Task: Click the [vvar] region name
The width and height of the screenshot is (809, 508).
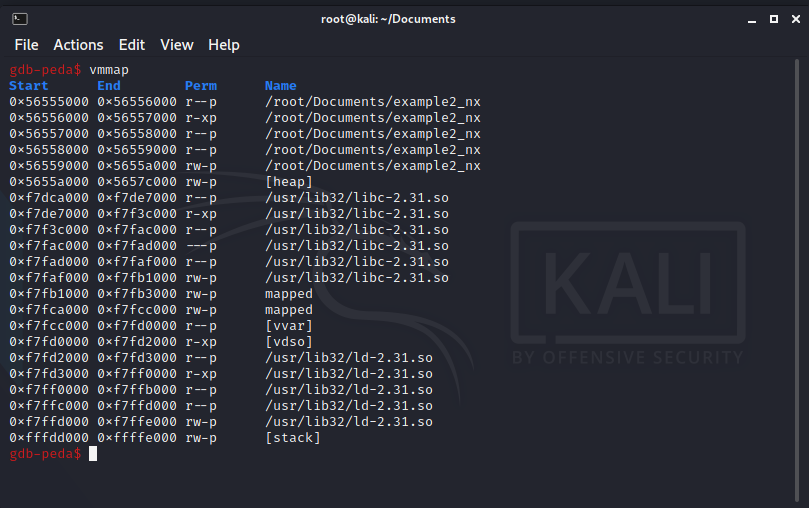Action: coord(289,325)
